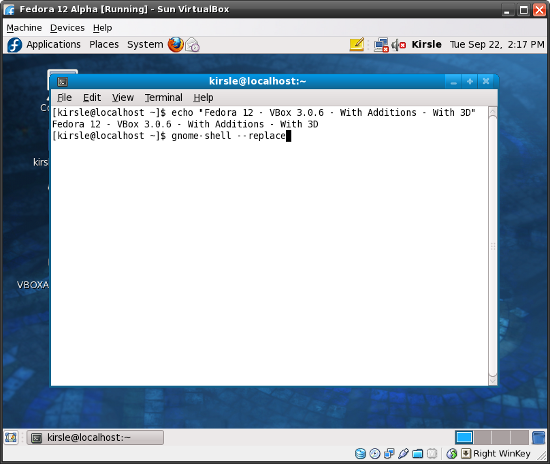The height and width of the screenshot is (464, 550).
Task: Launch Firefox from the GNOME panel
Action: [x=176, y=45]
